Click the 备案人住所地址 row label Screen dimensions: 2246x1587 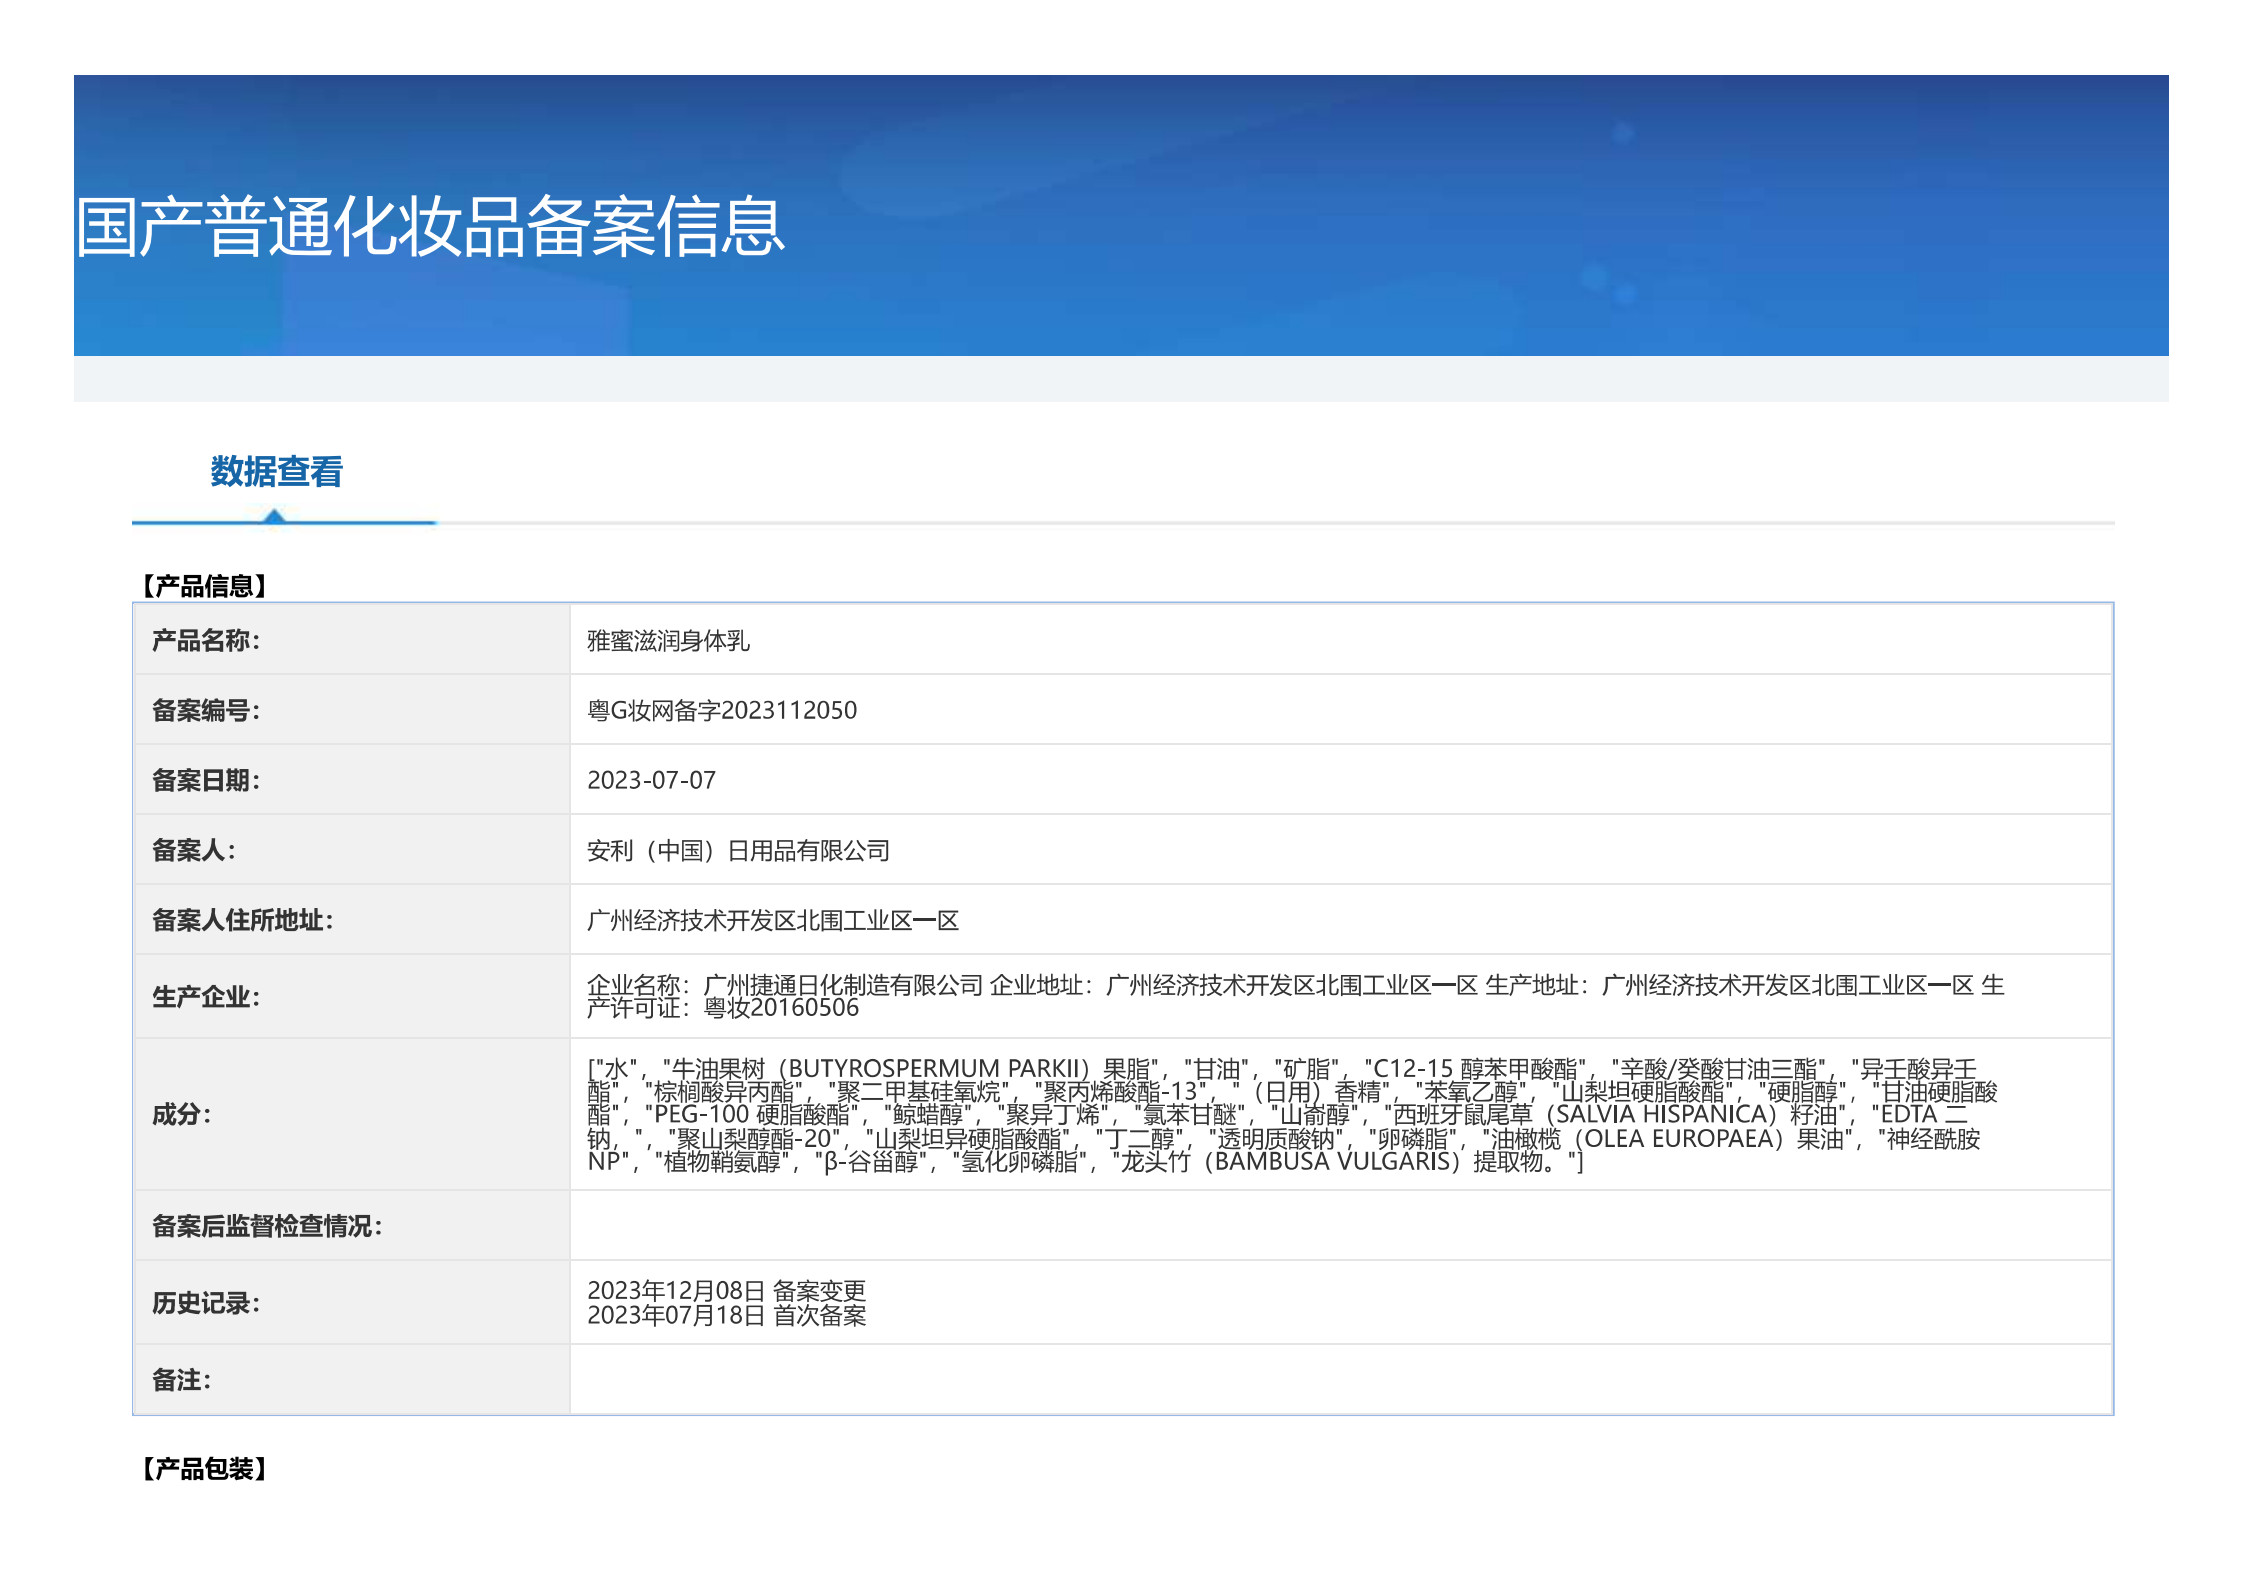[x=243, y=920]
